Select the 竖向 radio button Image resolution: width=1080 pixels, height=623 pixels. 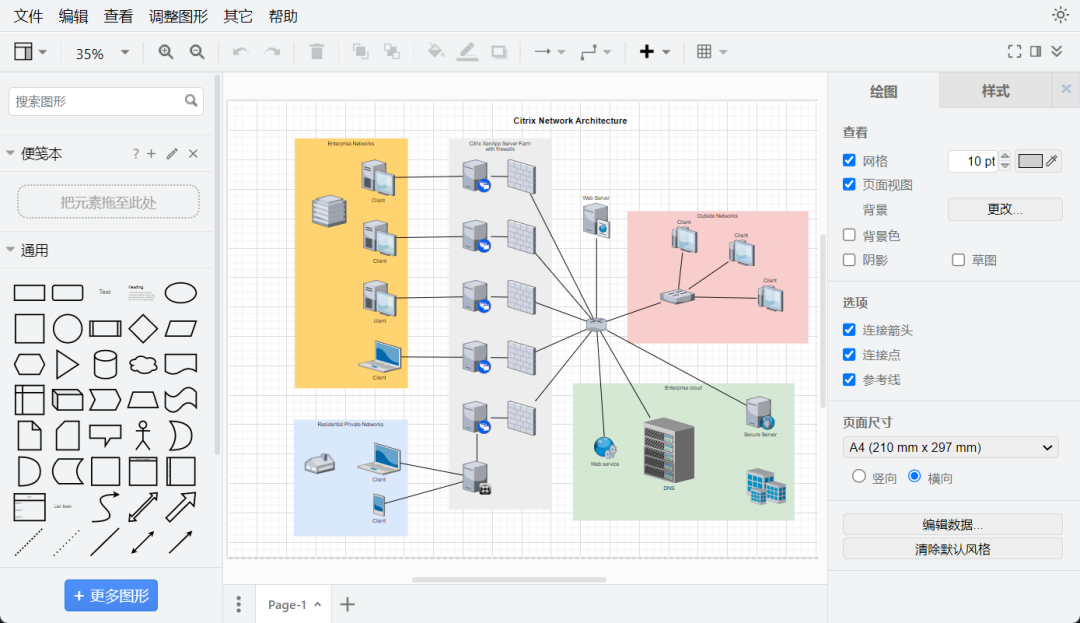tap(858, 476)
